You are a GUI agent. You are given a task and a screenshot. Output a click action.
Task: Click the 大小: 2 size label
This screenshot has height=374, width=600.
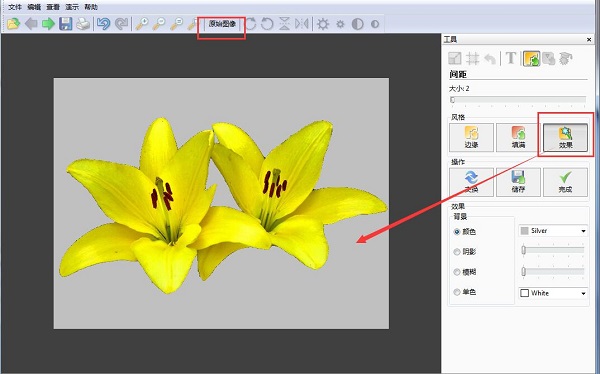click(459, 88)
